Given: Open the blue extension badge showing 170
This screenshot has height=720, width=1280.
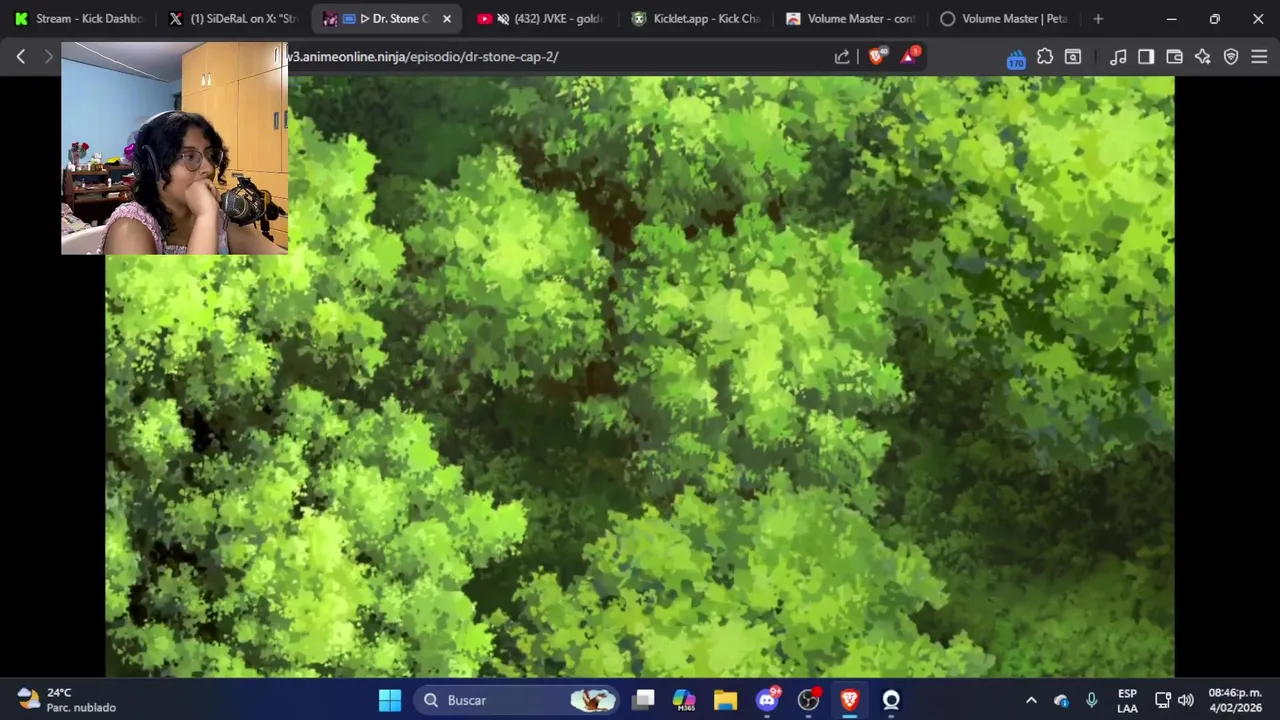Looking at the screenshot, I should (1016, 59).
